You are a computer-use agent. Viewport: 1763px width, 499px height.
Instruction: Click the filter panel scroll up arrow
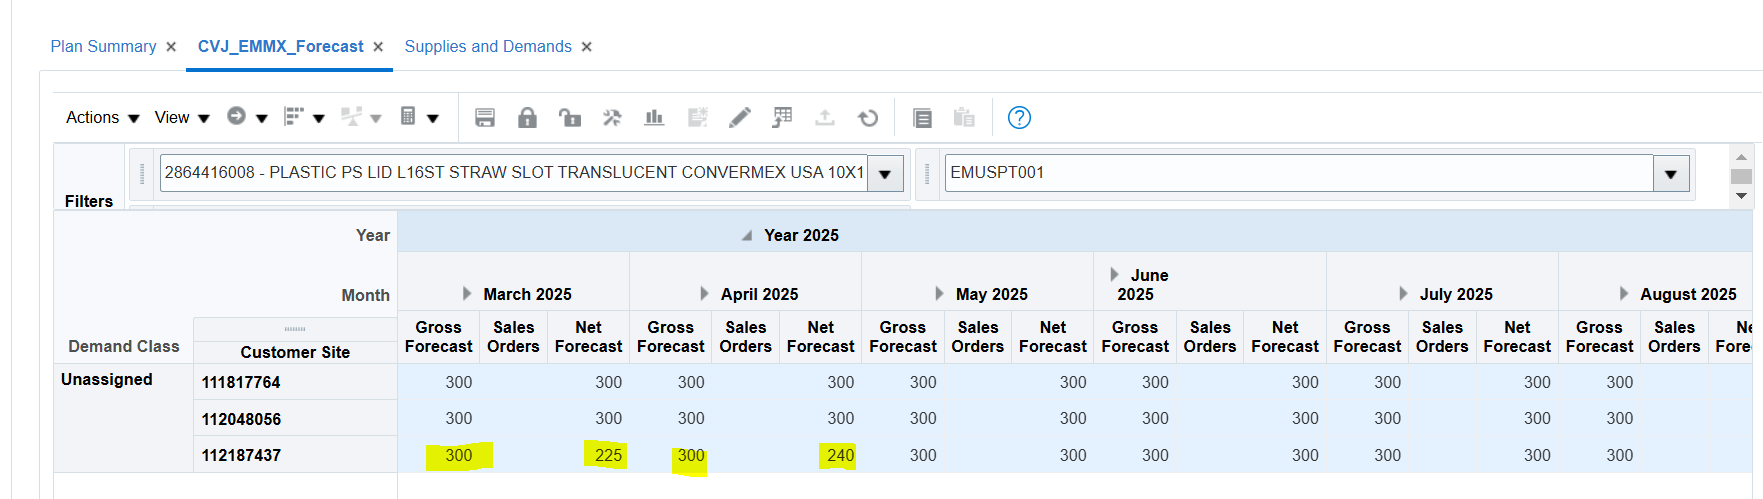coord(1741,157)
